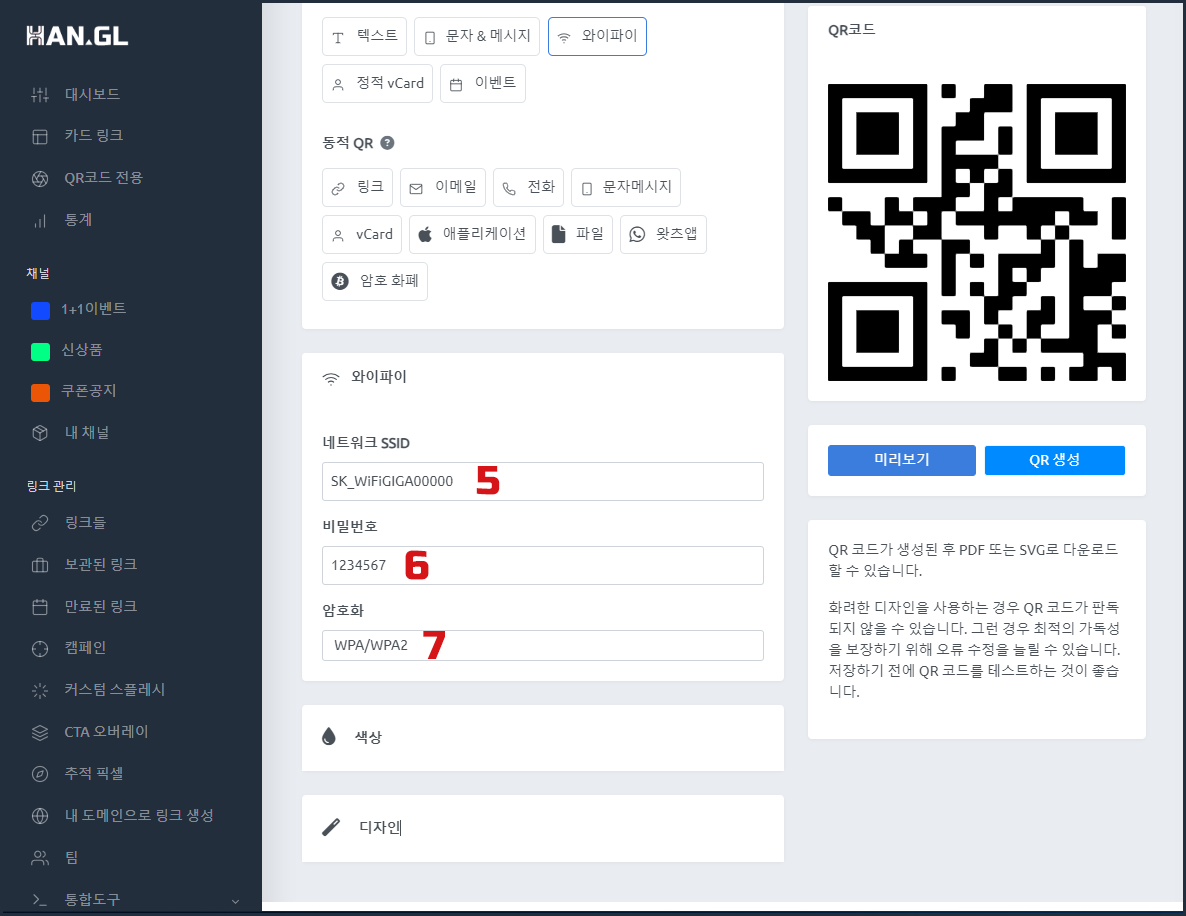Choose the dynamic 링크 QR type
The height and width of the screenshot is (916, 1186).
(x=357, y=187)
